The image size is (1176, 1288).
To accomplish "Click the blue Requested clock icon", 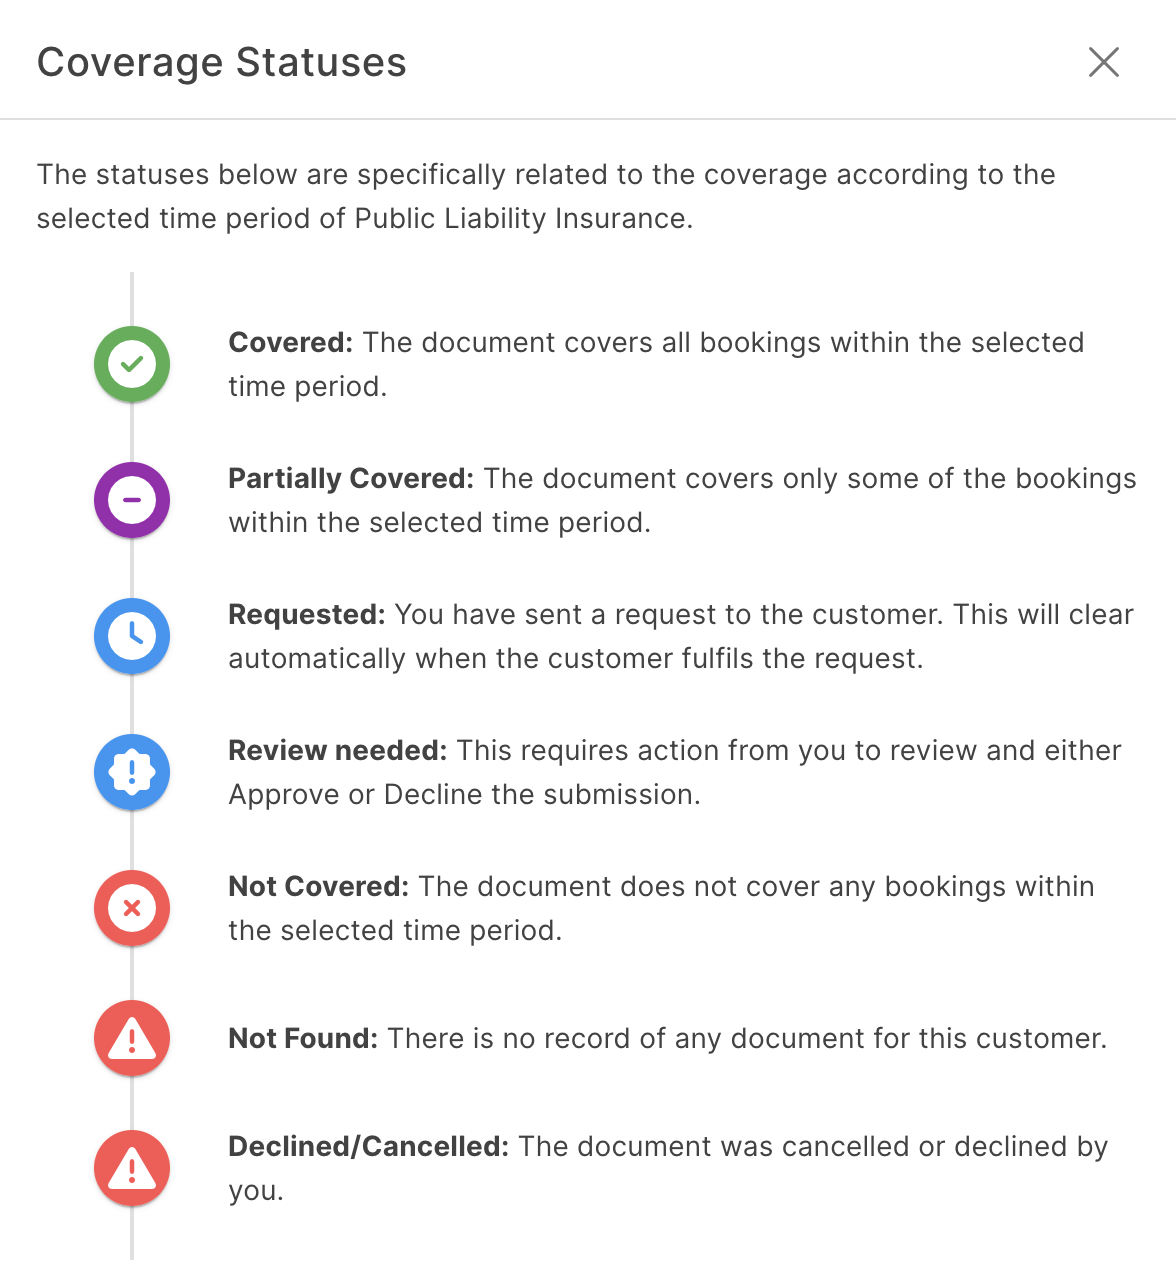I will tap(131, 636).
